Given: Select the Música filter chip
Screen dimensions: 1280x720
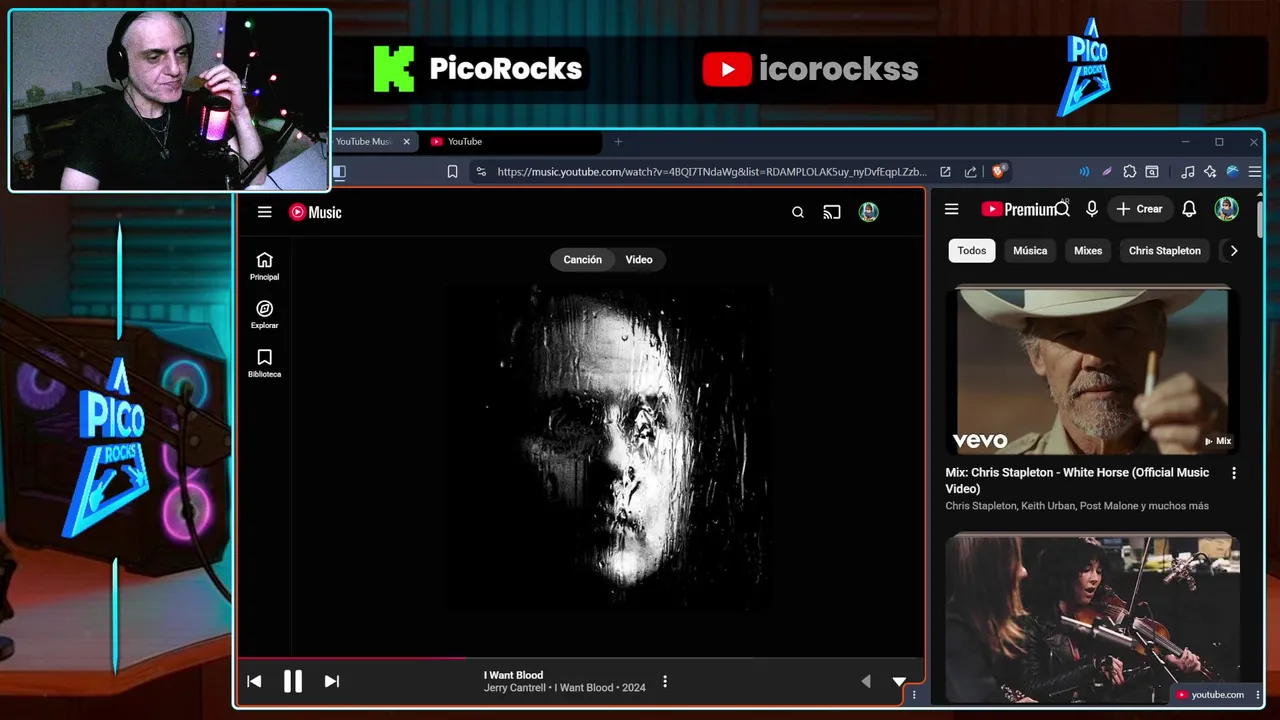Looking at the screenshot, I should 1030,251.
